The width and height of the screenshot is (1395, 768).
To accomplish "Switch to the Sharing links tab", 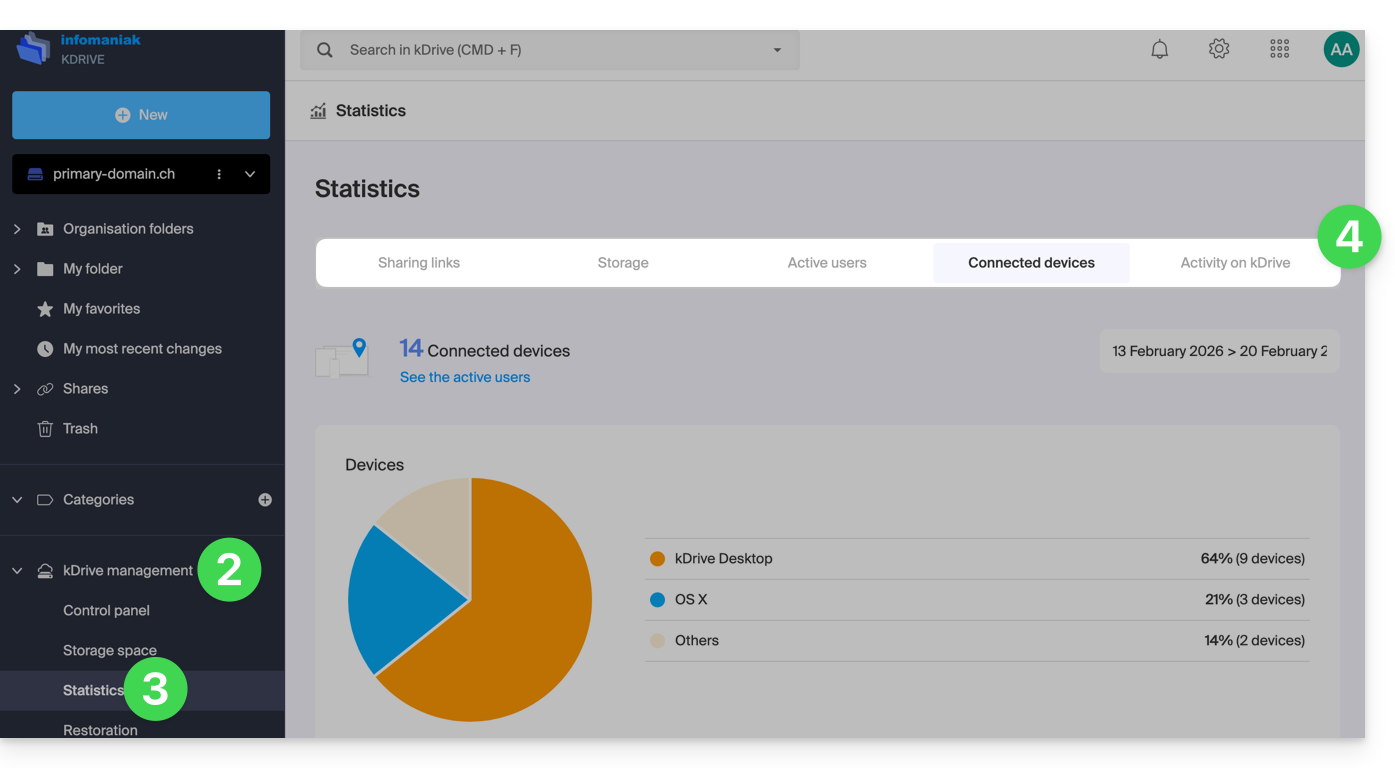I will click(419, 263).
